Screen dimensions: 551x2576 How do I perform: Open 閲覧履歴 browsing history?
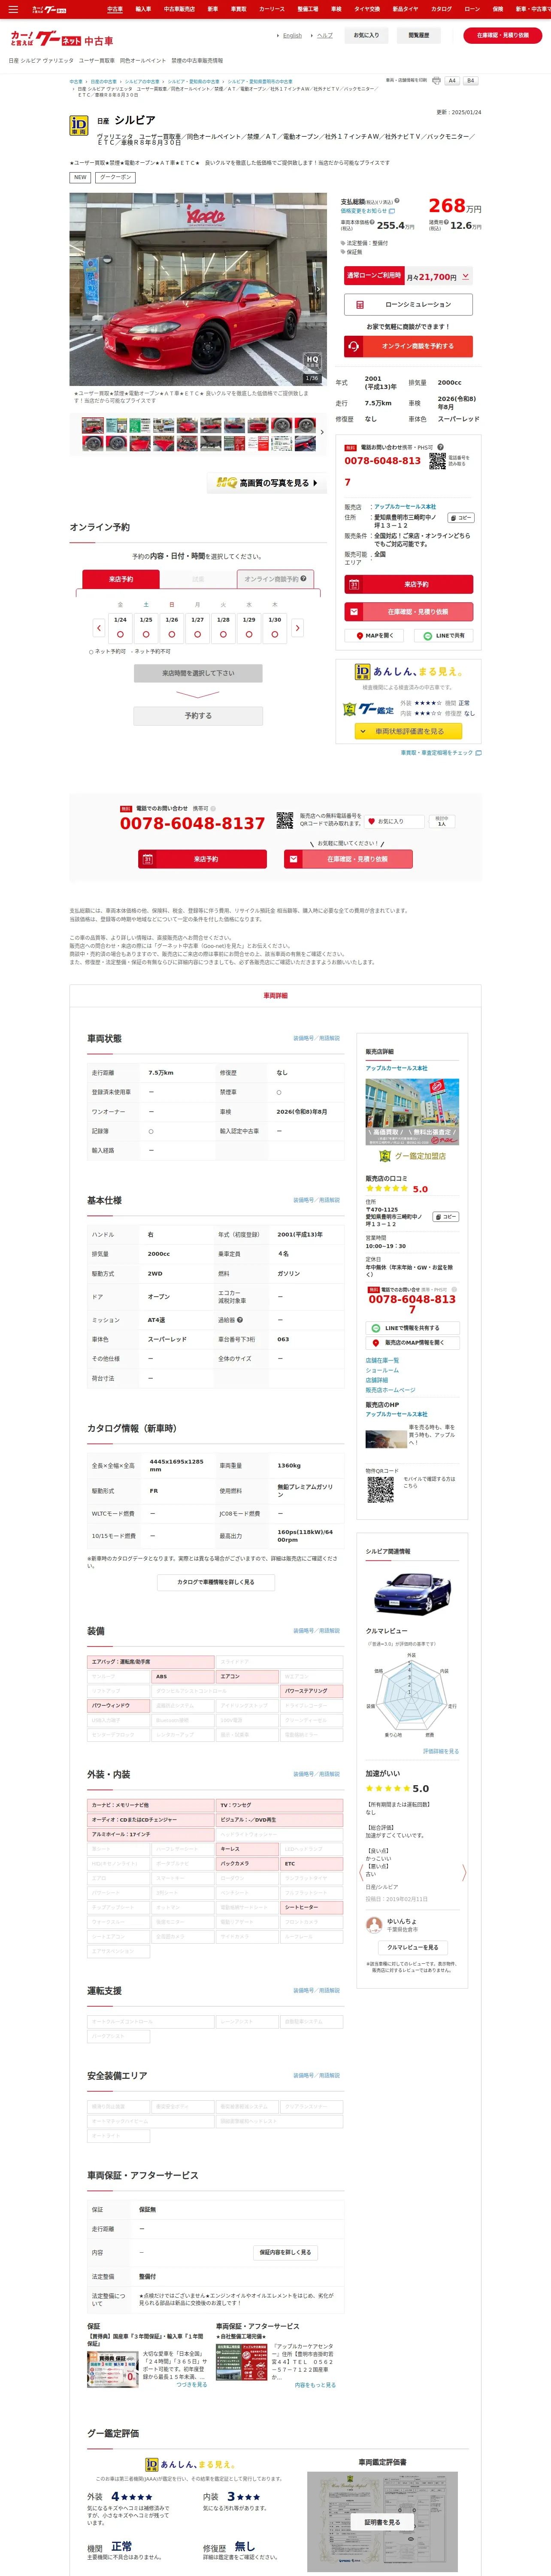click(x=419, y=35)
